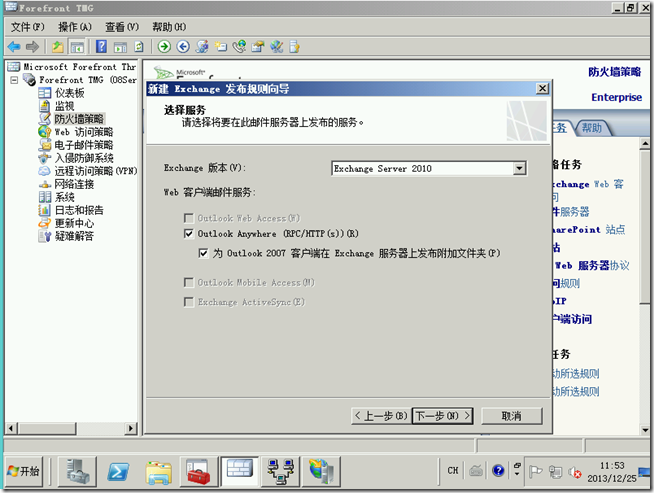Toggle Outlook 2007 附加文件夹 checkbox
Image resolution: width=654 pixels, height=493 pixels.
pyautogui.click(x=203, y=253)
